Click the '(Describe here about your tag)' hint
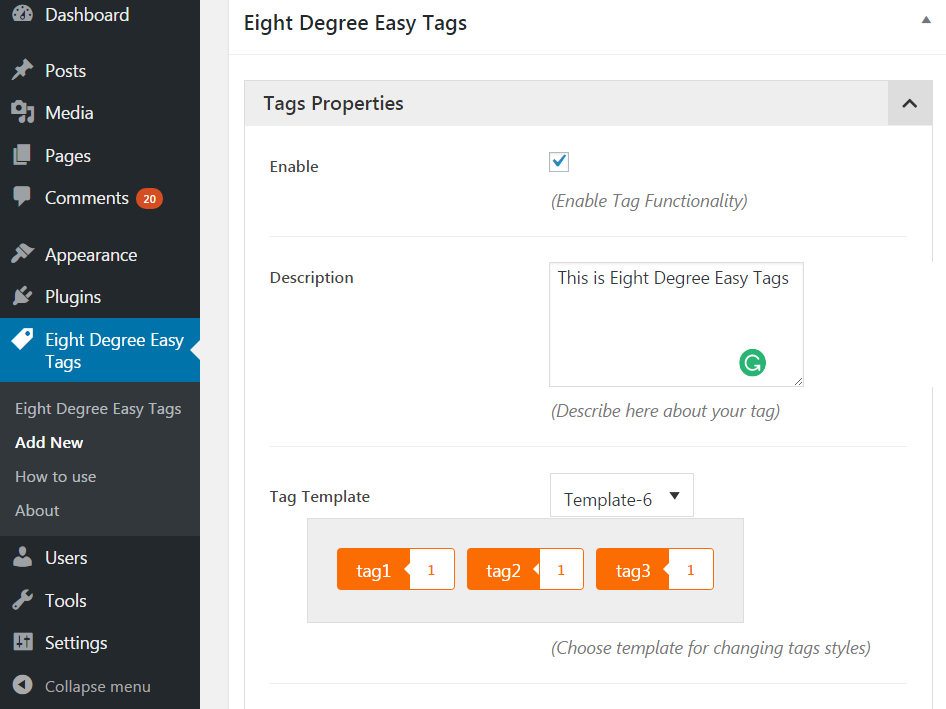Viewport: 946px width, 709px height. 665,411
